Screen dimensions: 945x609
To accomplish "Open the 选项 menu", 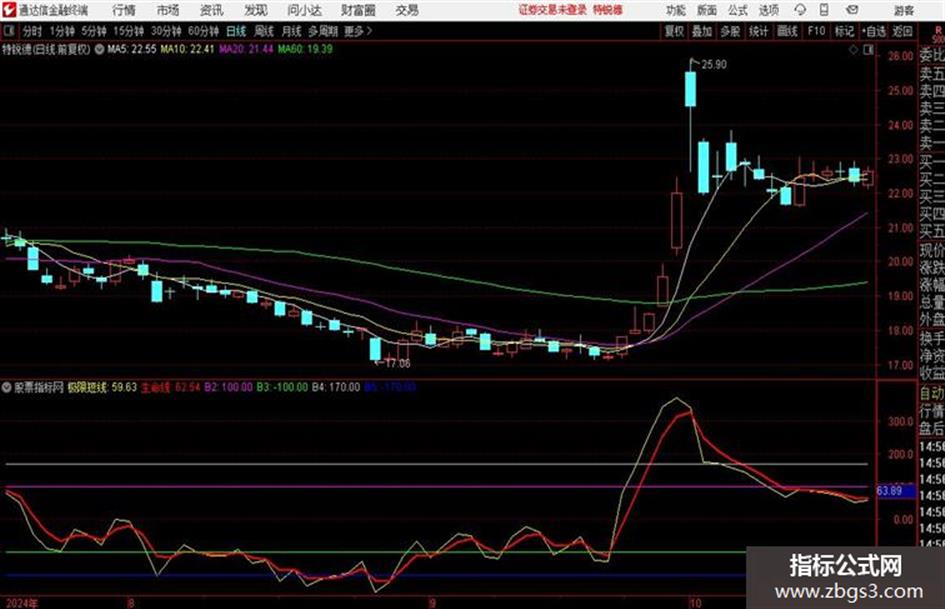I will pyautogui.click(x=768, y=10).
